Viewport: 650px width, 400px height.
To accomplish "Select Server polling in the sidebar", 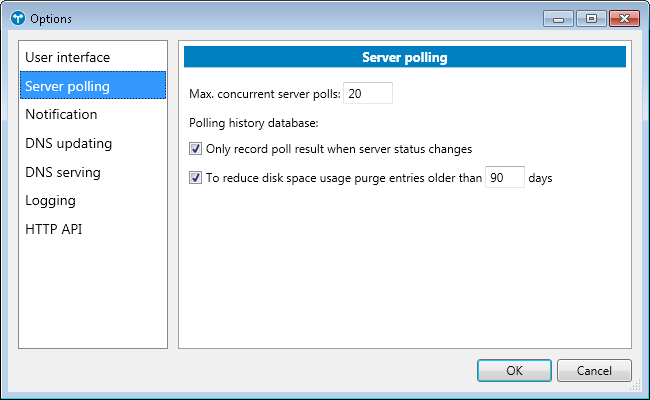I will pos(68,86).
